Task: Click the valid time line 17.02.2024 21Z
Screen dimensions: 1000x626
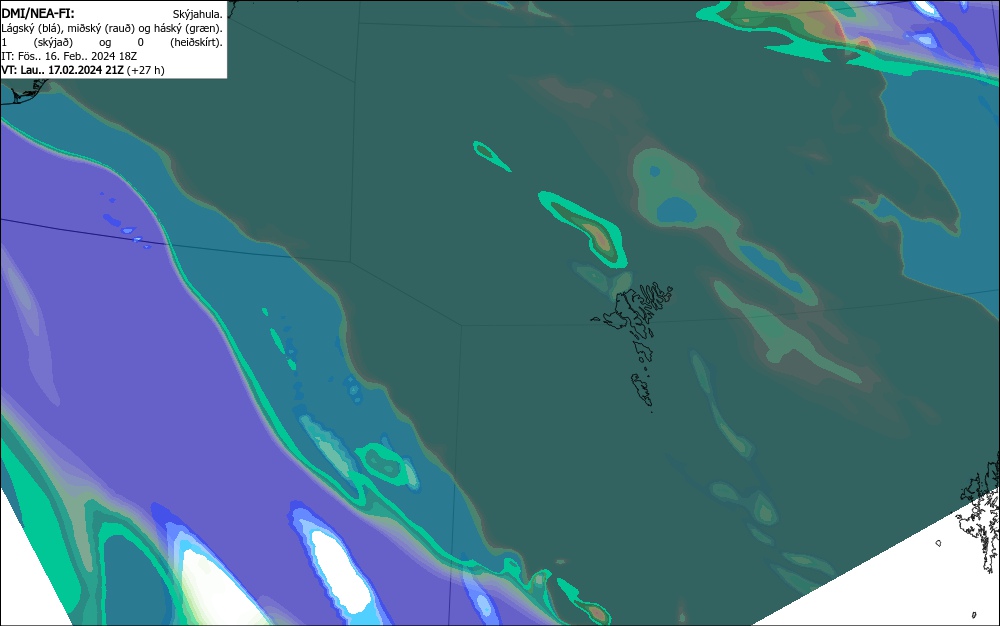Action: [83, 70]
